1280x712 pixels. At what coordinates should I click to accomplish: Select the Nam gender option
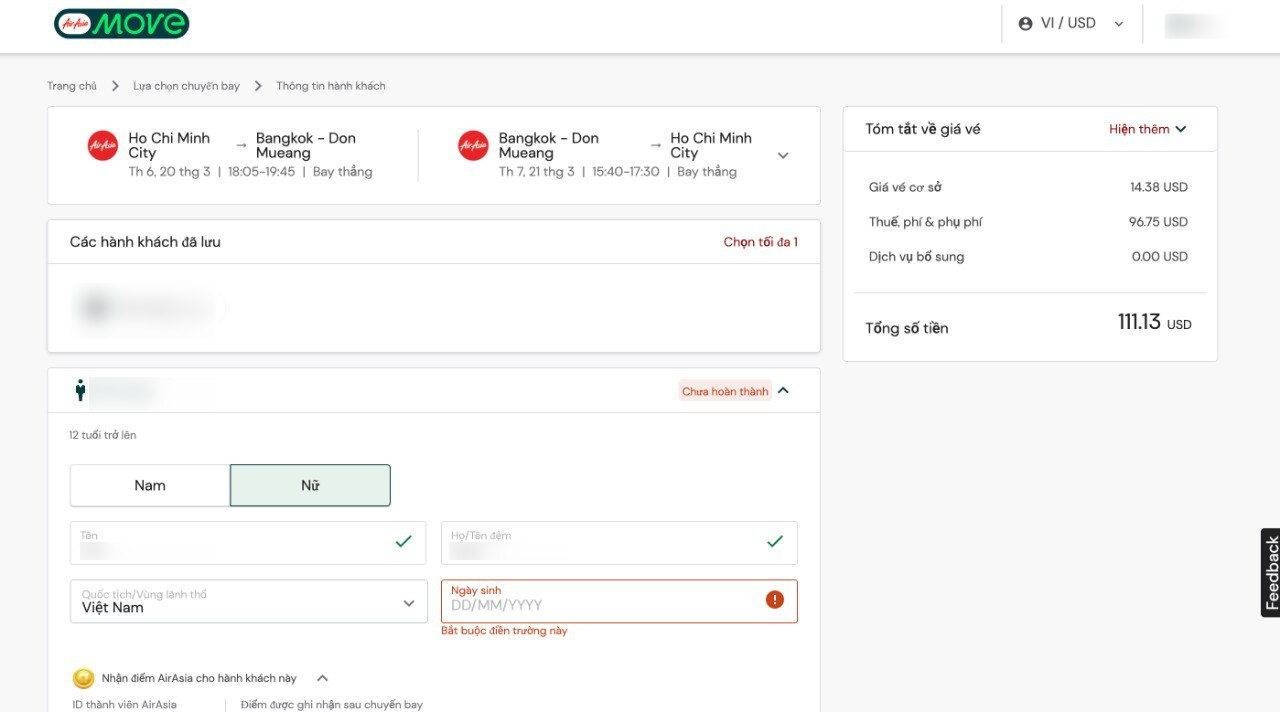148,485
